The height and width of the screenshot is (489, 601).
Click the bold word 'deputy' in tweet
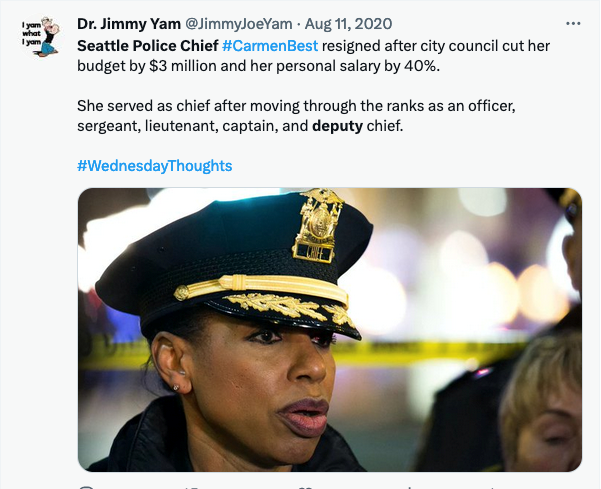[337, 126]
